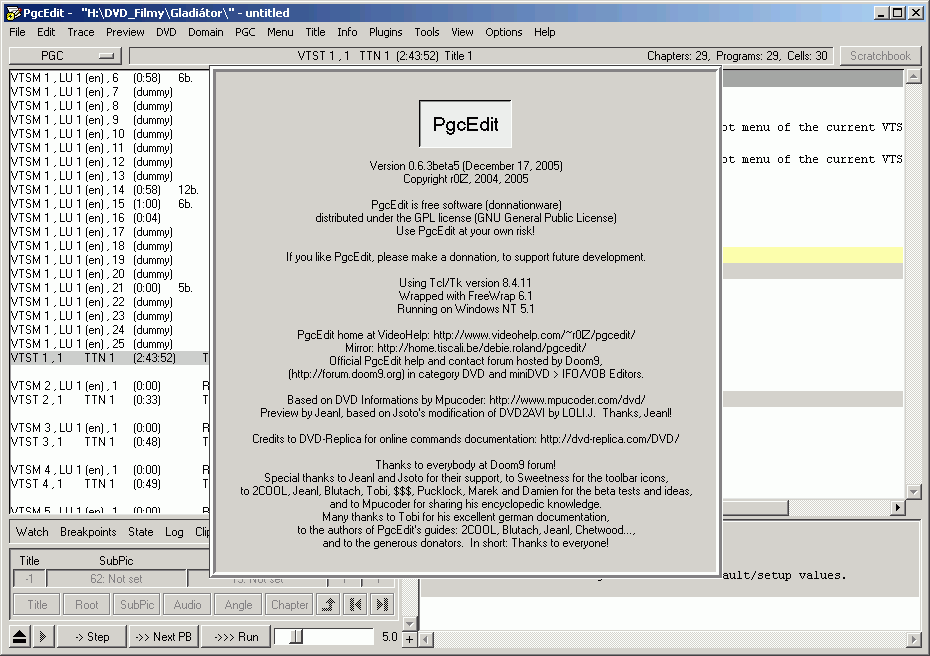The image size is (930, 656).
Task: Click the current PGC info bar 'VTST 1,1 TTN 1'
Action: 480,56
